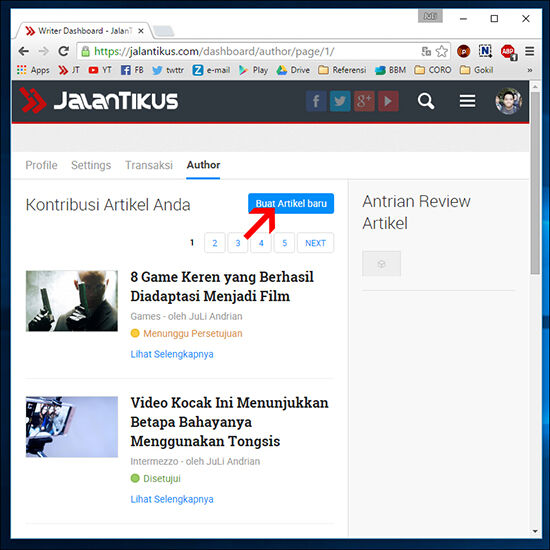Close the Writer Dashboard browser tab
550x550 pixels.
coord(141,31)
